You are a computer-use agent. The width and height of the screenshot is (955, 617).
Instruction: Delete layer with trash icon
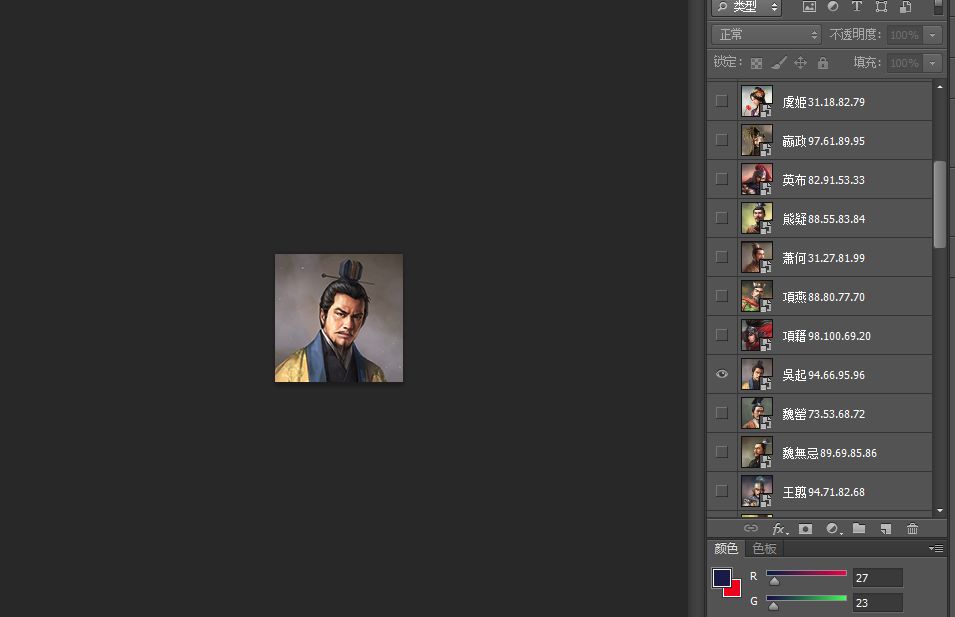coord(912,529)
